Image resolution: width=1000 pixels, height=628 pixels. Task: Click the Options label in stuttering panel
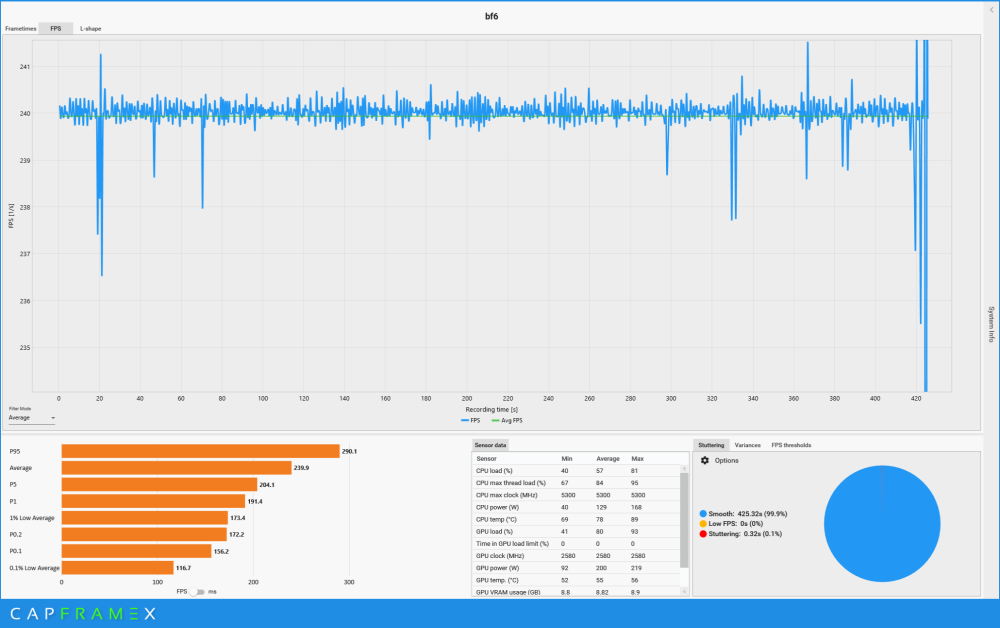(727, 460)
